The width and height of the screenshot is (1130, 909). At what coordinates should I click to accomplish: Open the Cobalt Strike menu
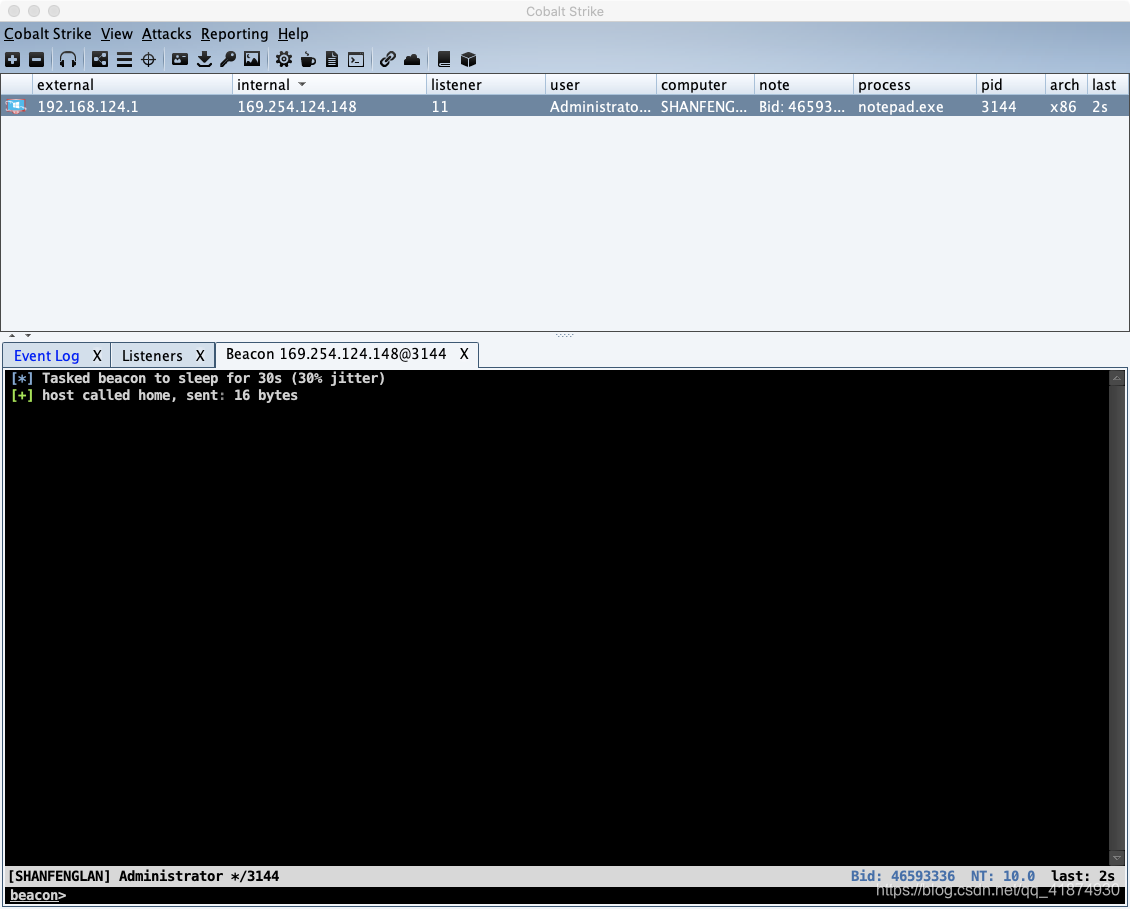coord(48,34)
